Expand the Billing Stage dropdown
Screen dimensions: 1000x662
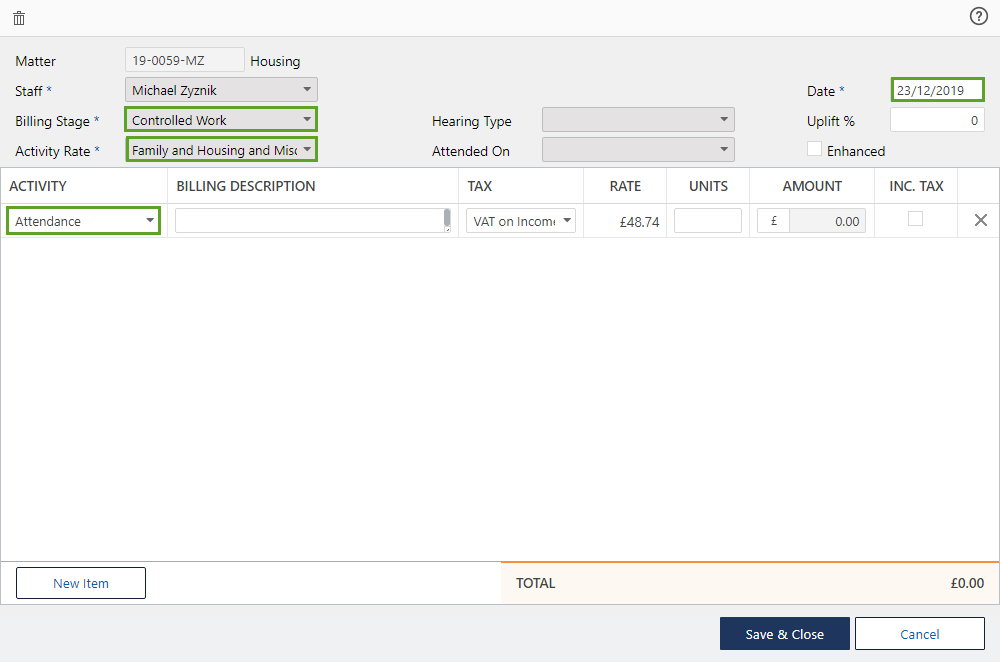(221, 120)
